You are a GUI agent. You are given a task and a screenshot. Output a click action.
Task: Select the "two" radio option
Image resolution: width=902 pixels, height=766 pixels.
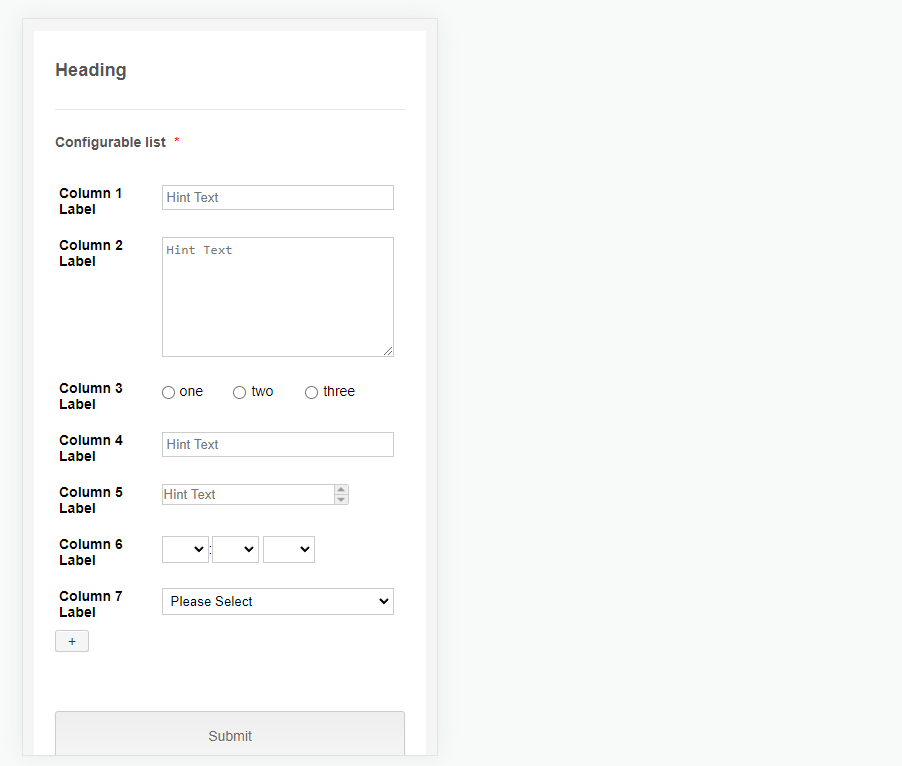point(239,392)
